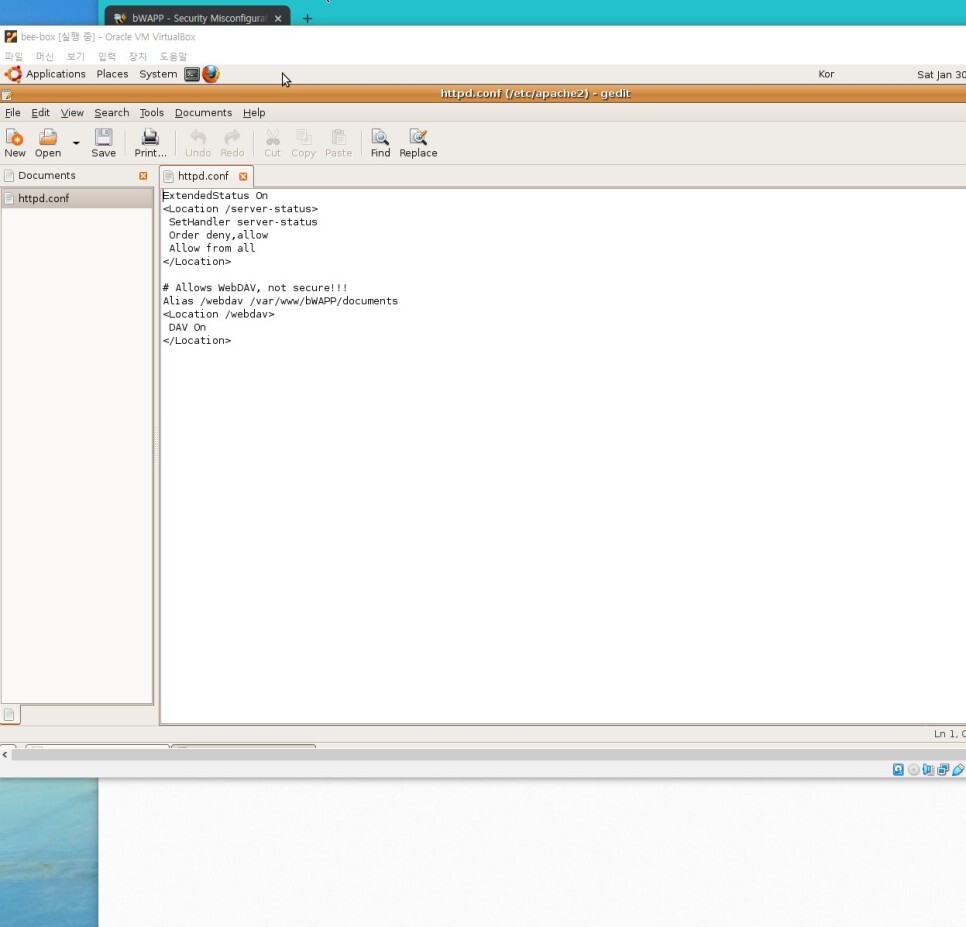Screen dimensions: 966x927
Task: Open VirtualBox 장치 menu
Action: 137,56
